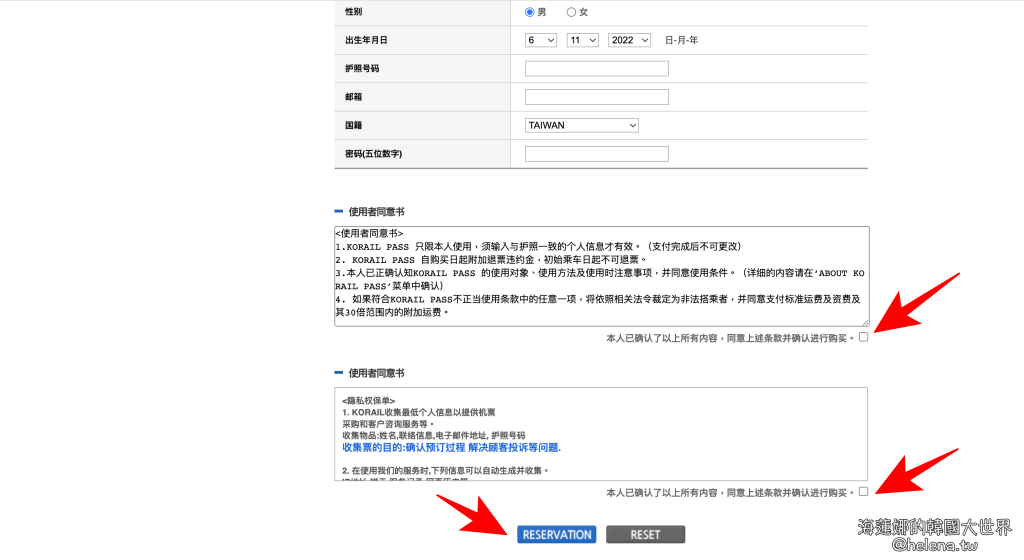The height and width of the screenshot is (560, 1024).
Task: Open the birth year dropdown showing 2022
Action: 630,40
